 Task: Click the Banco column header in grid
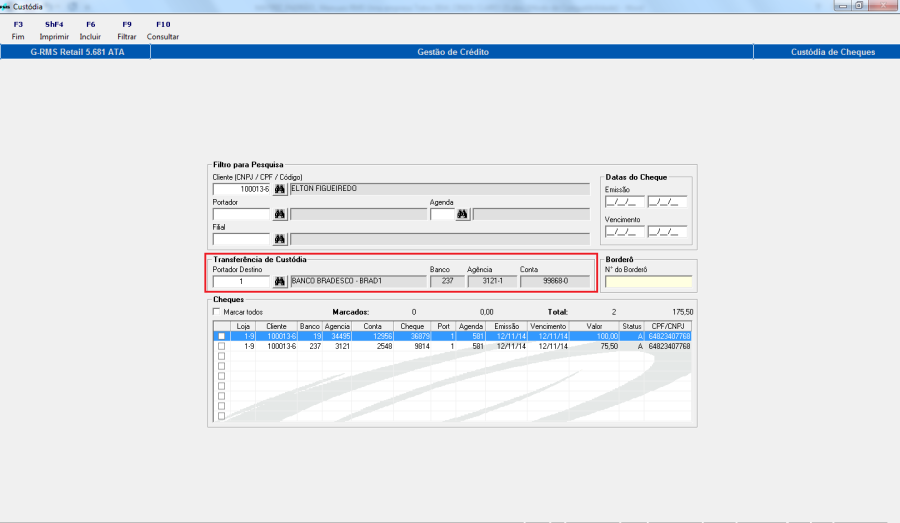(310, 326)
